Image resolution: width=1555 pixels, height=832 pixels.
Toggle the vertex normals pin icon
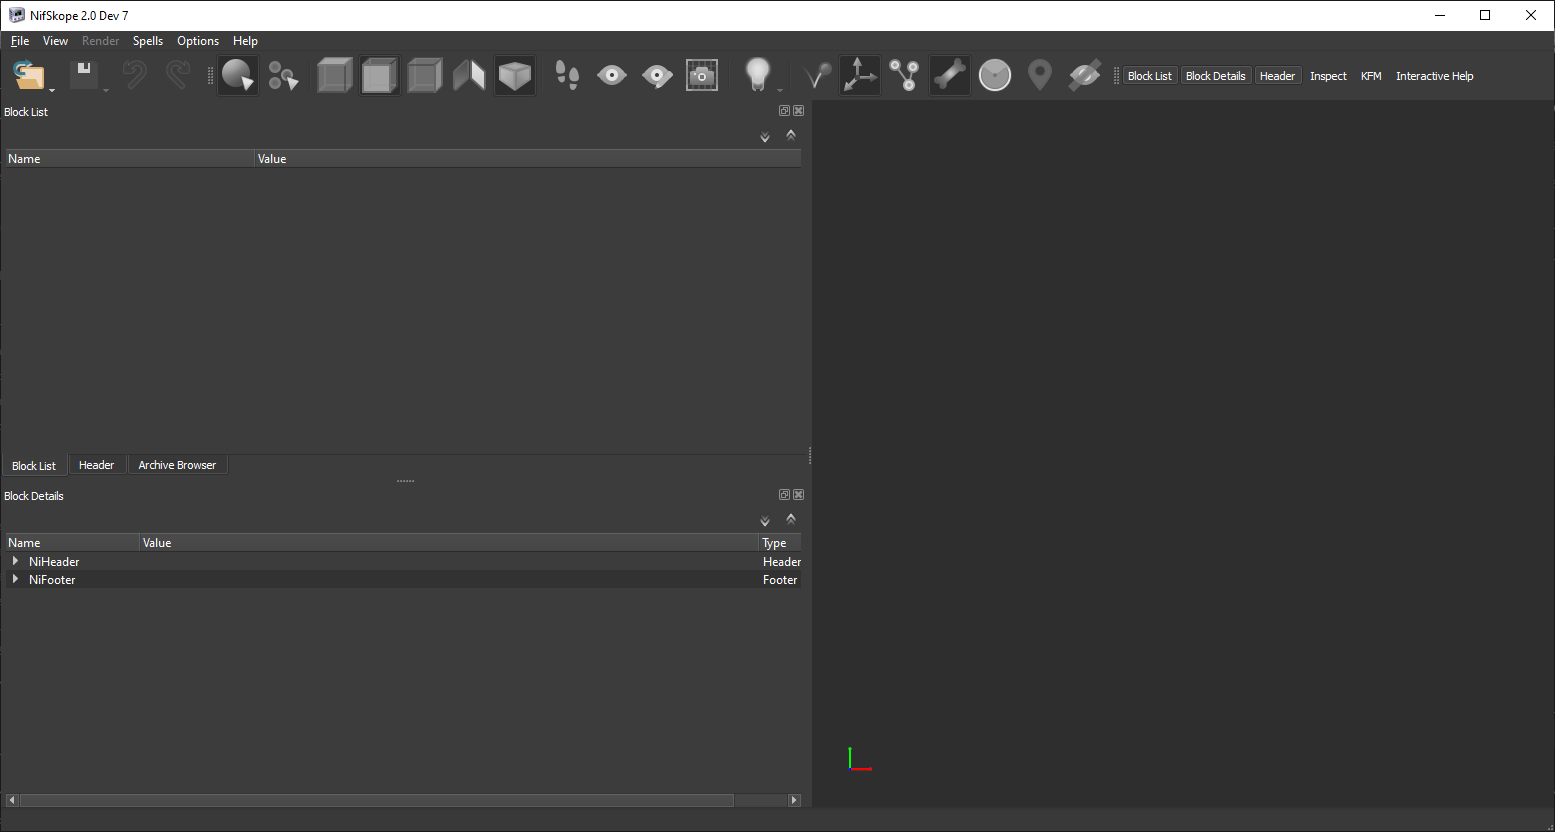[816, 76]
